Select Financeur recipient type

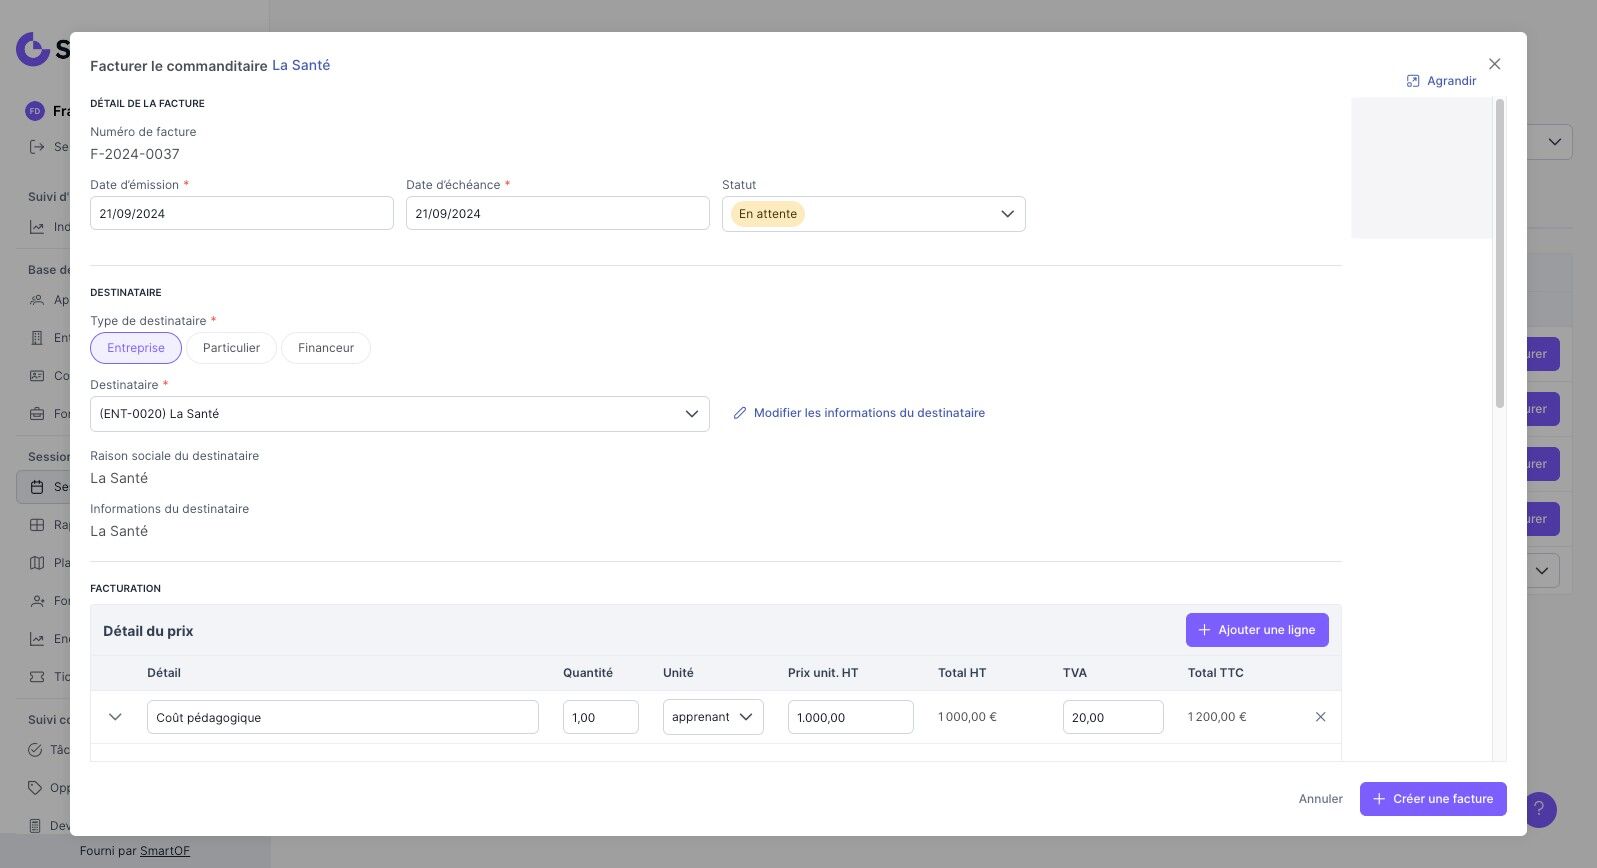pos(326,348)
